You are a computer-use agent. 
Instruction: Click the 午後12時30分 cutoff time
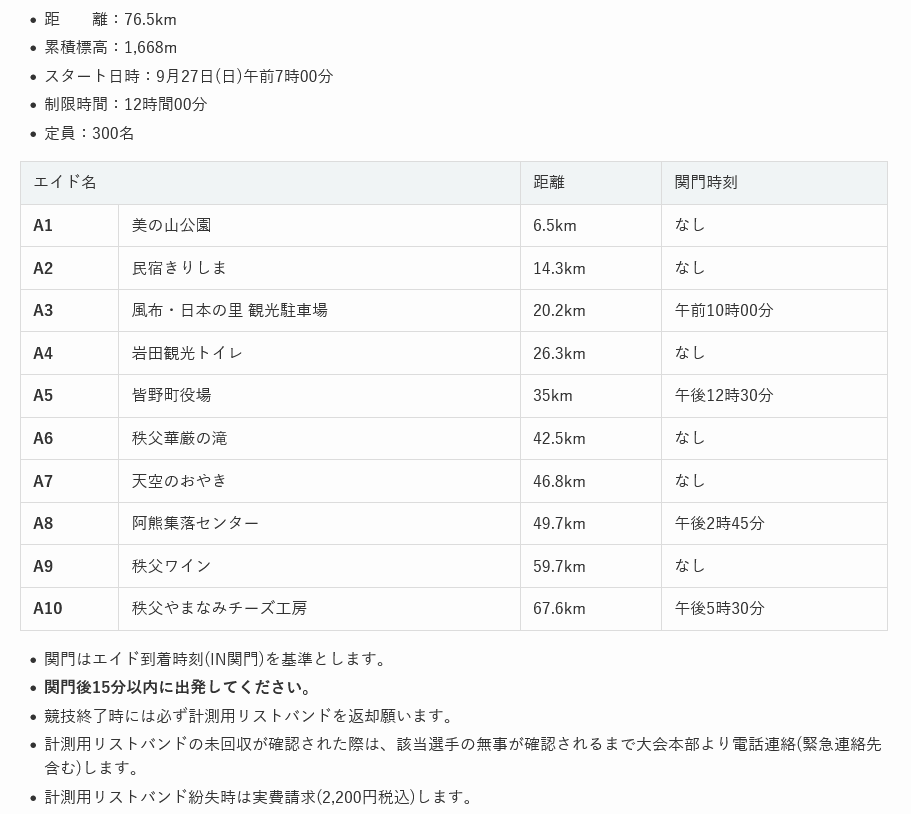(x=724, y=396)
